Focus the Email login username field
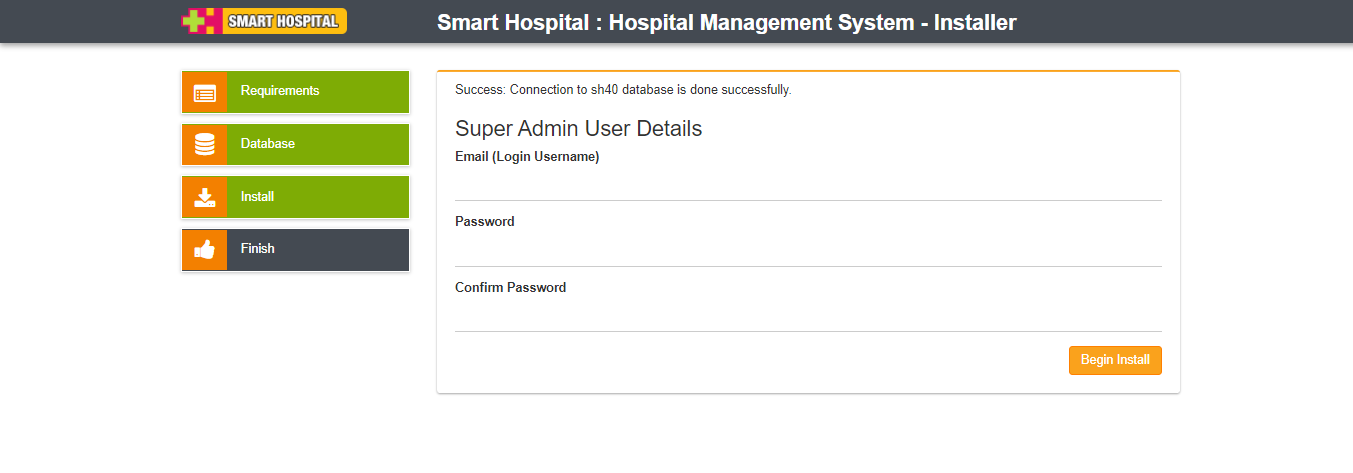1353x473 pixels. click(808, 185)
